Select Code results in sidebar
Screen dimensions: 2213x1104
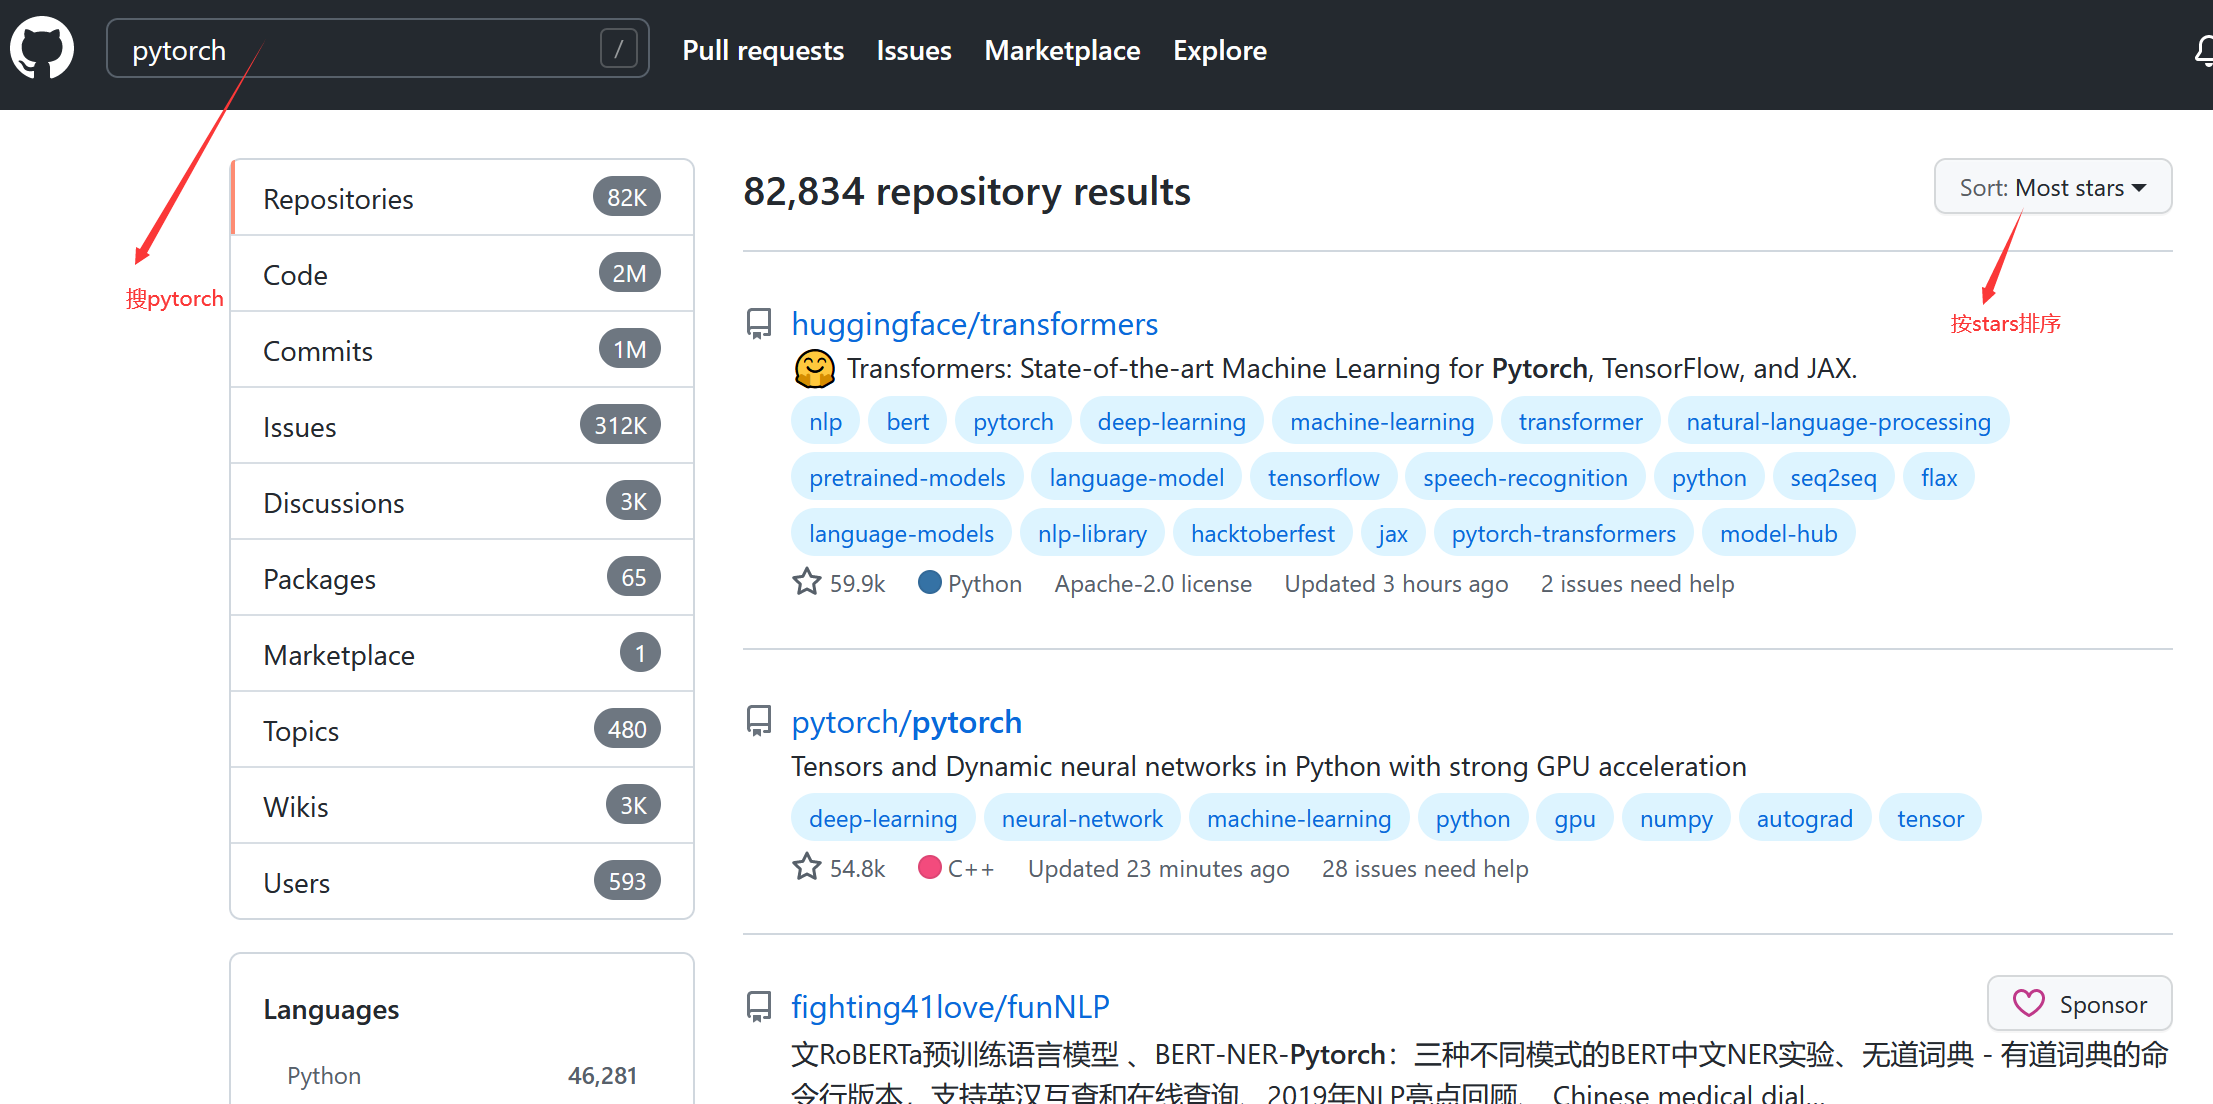point(462,274)
